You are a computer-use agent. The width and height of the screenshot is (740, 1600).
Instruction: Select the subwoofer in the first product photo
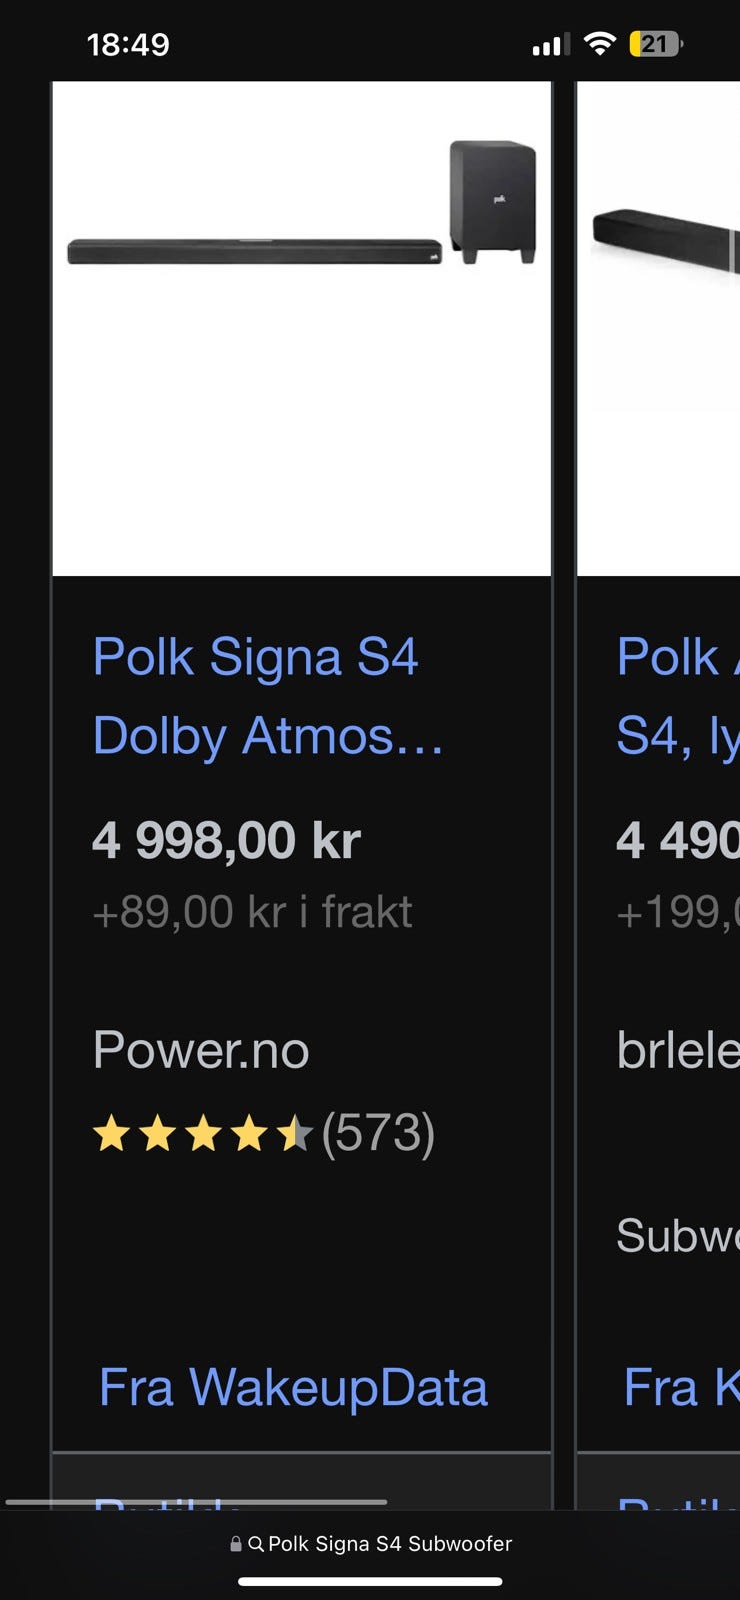tap(492, 201)
